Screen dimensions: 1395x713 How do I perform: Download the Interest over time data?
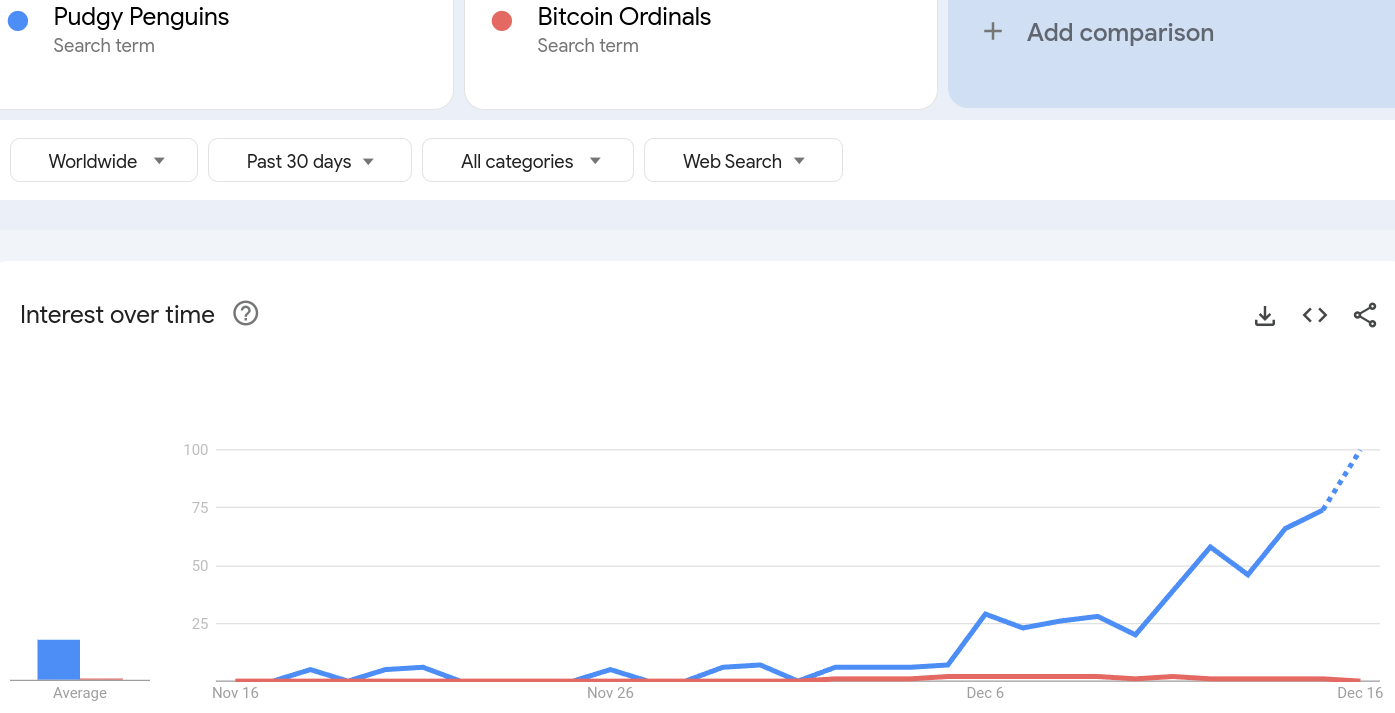[1265, 316]
